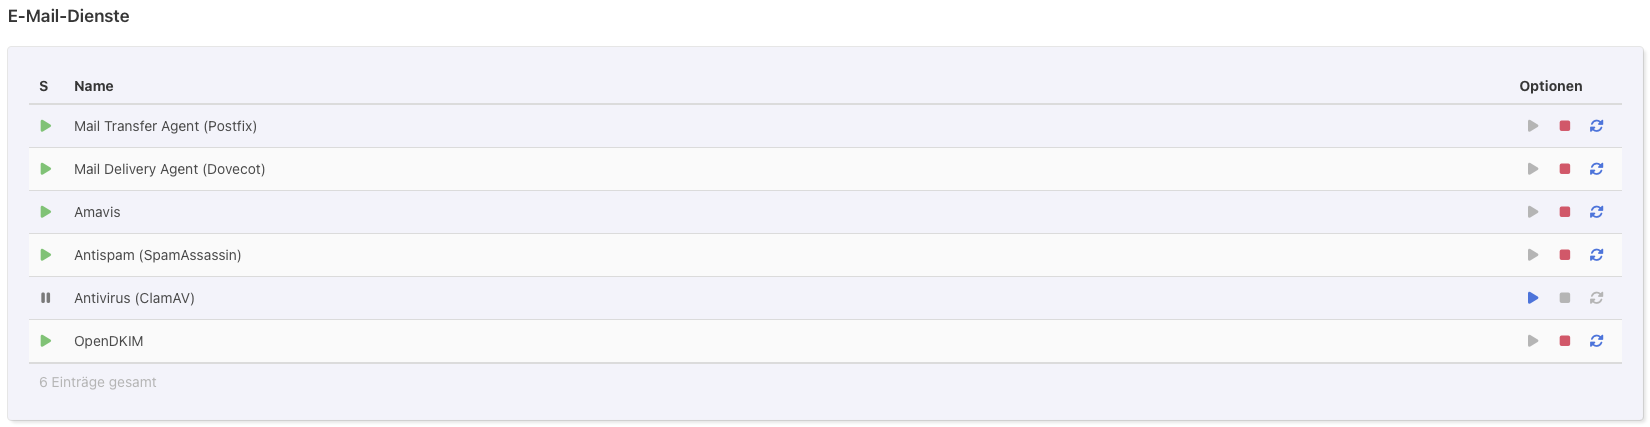1650x427 pixels.
Task: Click the greyed start icon for OpenDKIM
Action: pos(1533,341)
